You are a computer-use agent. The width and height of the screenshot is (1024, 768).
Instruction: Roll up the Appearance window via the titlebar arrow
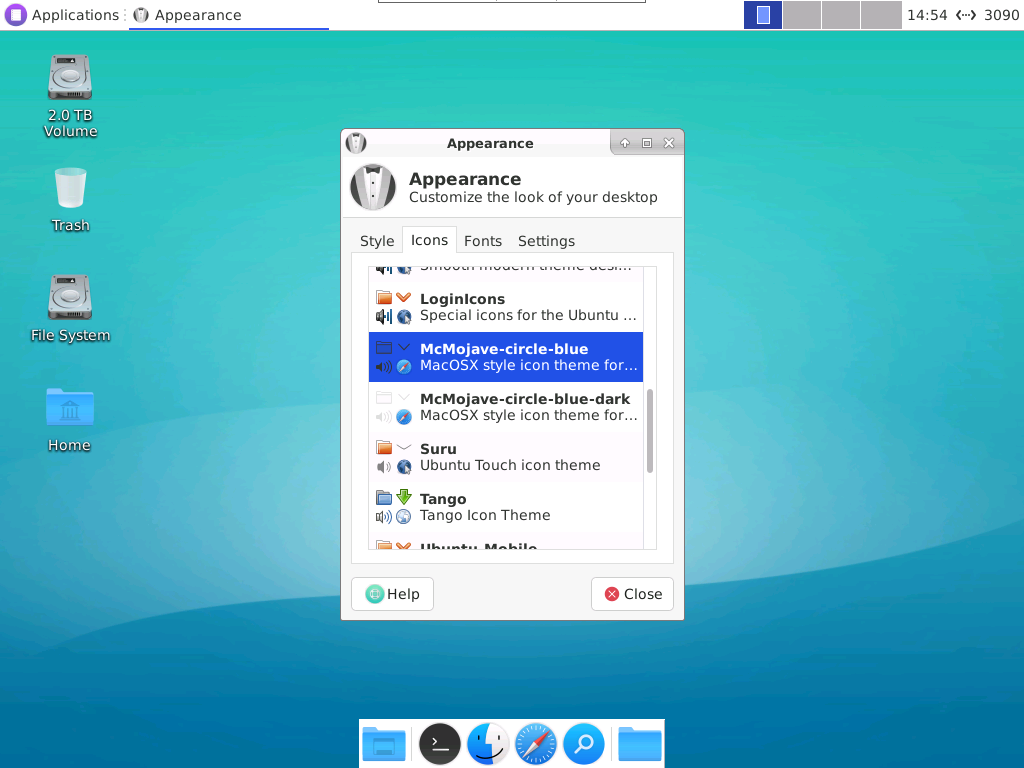[625, 143]
